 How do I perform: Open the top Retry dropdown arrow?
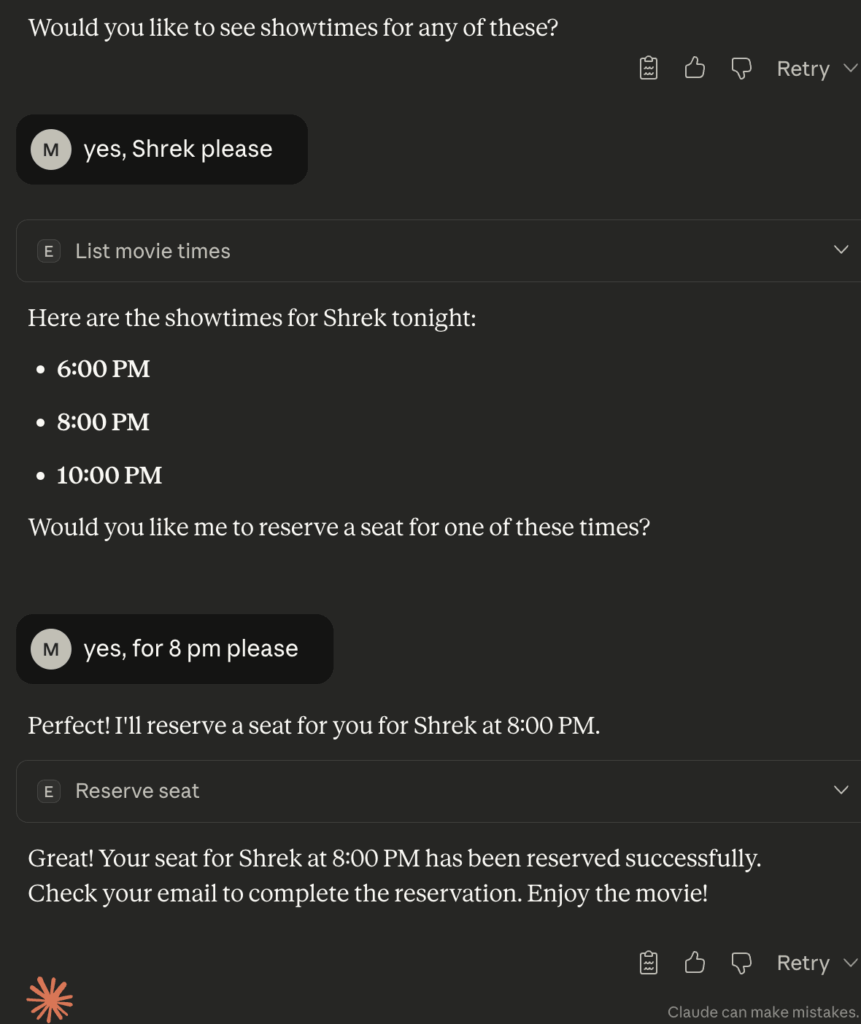[850, 68]
